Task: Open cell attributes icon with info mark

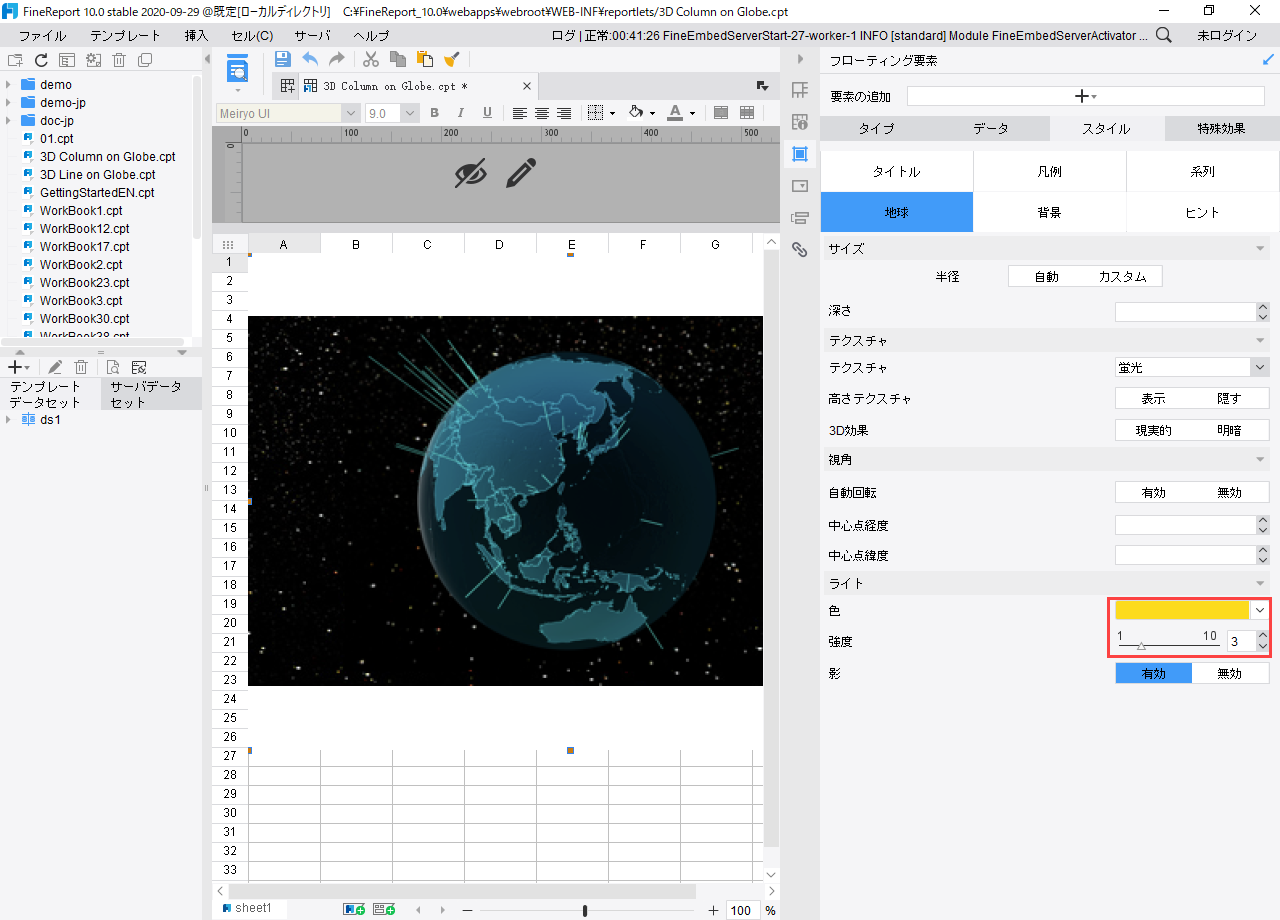Action: (800, 122)
